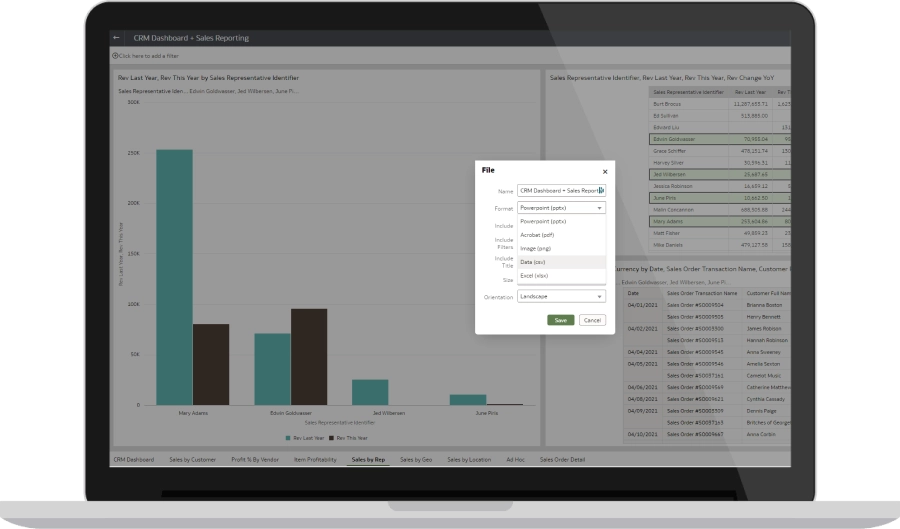Choose Powerpoint (pptx) in the list

point(543,221)
